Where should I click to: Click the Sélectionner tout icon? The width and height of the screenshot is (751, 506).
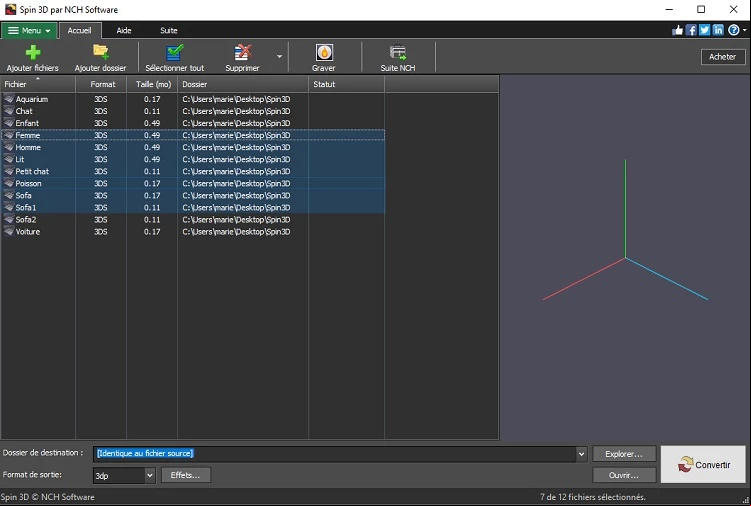(x=174, y=52)
